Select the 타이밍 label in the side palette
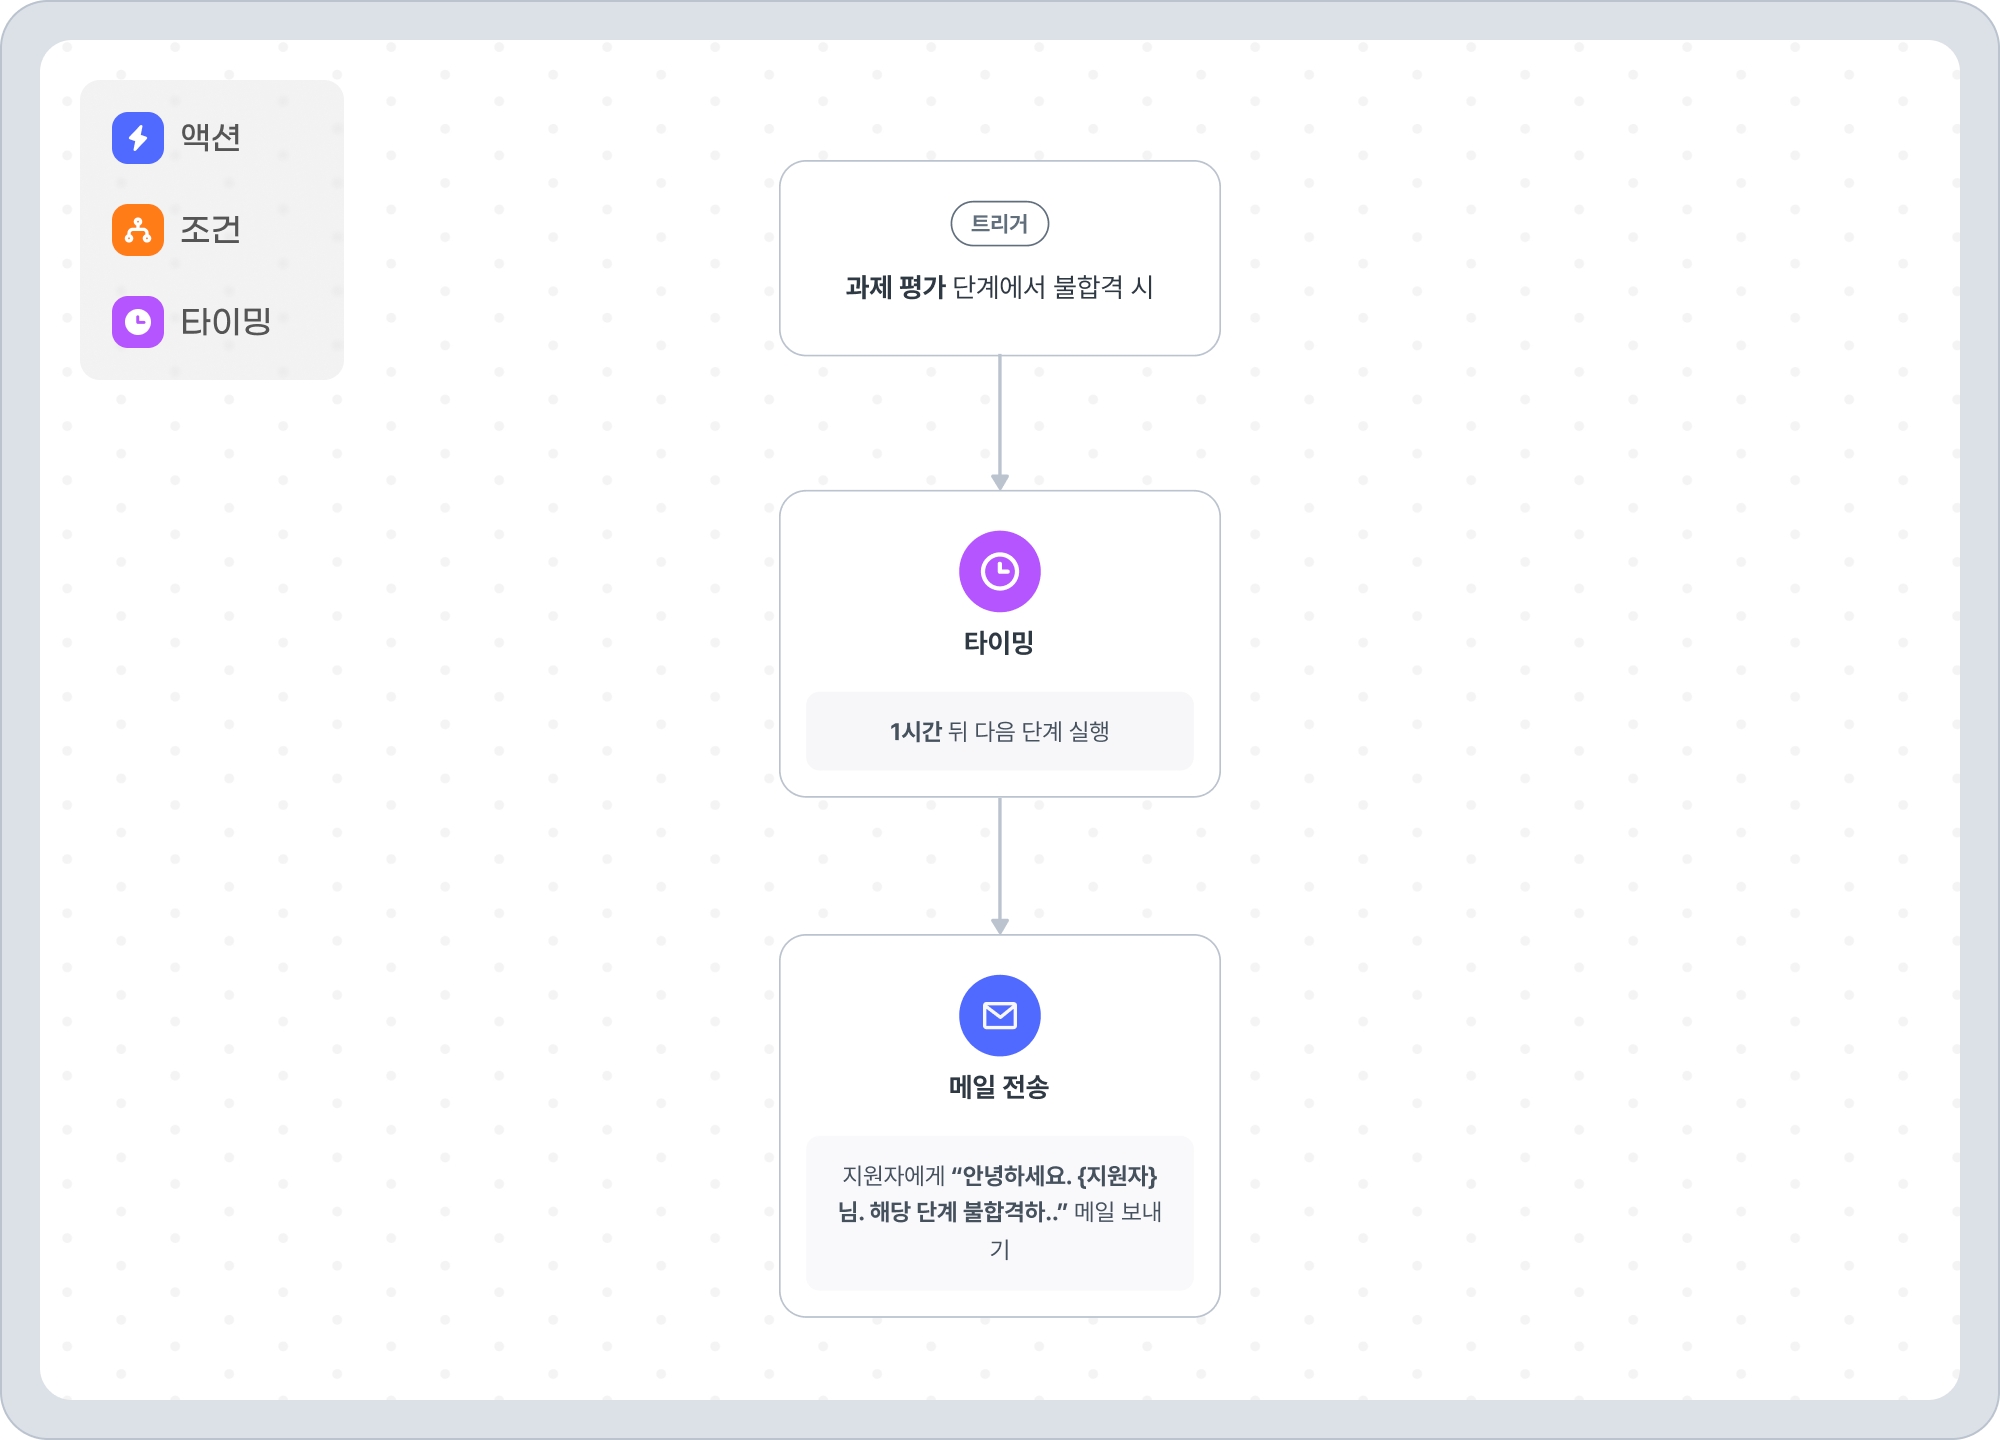The height and width of the screenshot is (1440, 2000). pyautogui.click(x=226, y=322)
